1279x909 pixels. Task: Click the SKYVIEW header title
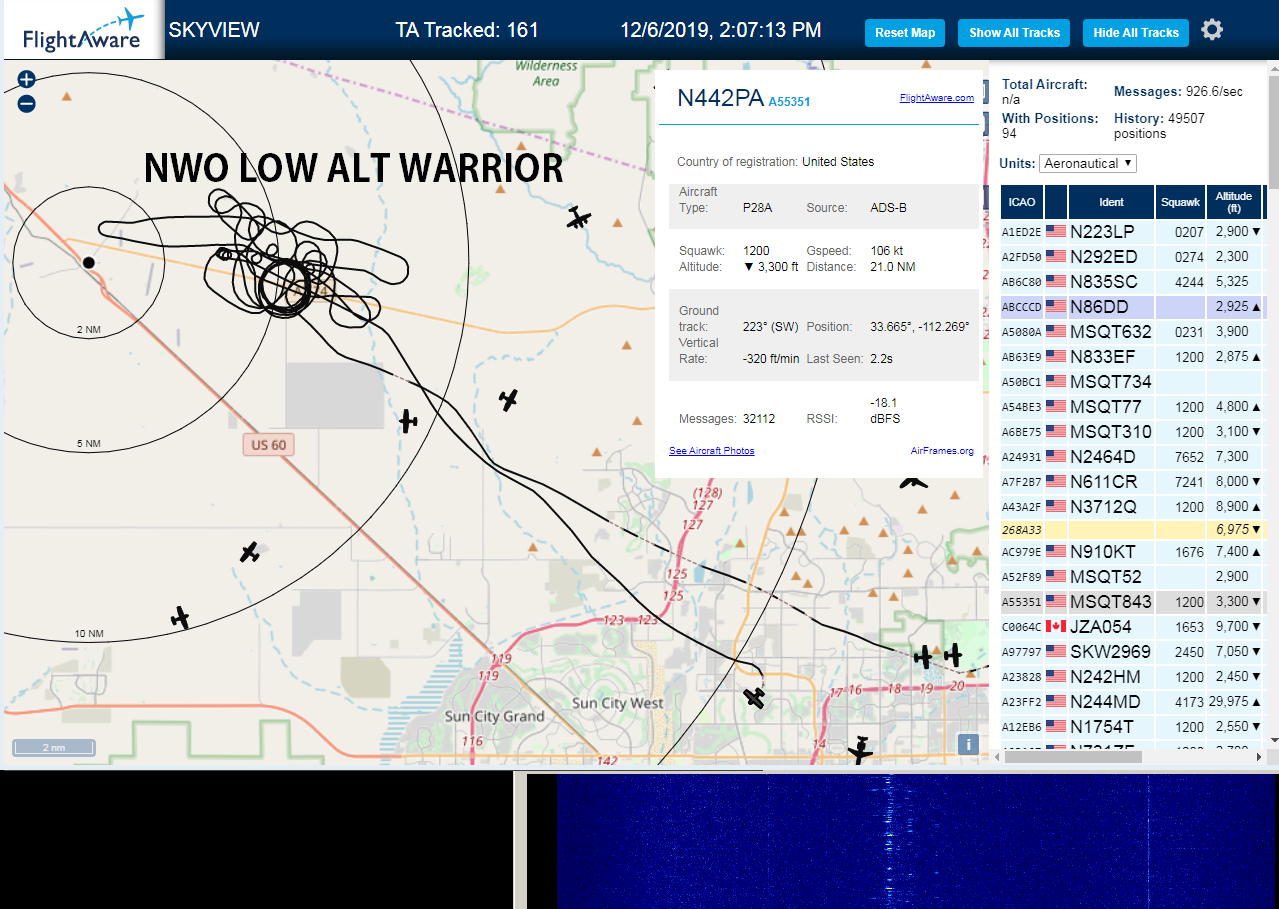coord(214,30)
